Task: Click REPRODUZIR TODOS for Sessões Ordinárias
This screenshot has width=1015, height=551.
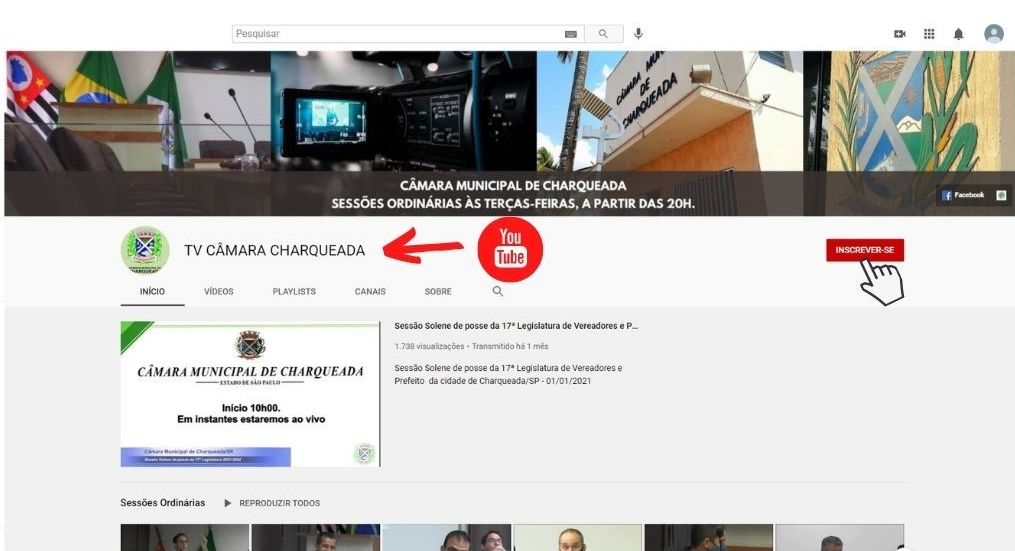Action: pyautogui.click(x=273, y=503)
